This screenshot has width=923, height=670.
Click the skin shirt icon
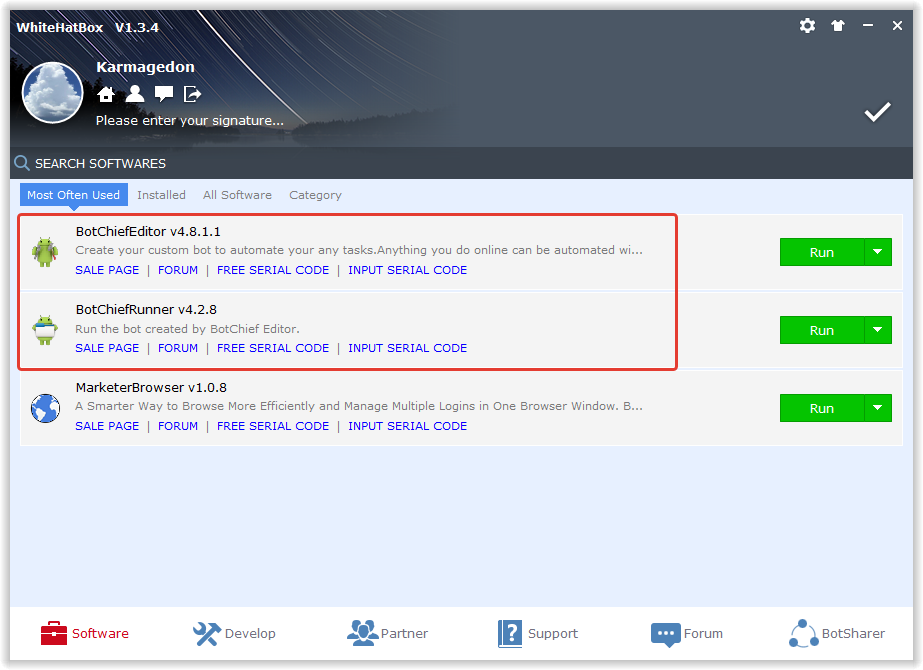pos(838,26)
